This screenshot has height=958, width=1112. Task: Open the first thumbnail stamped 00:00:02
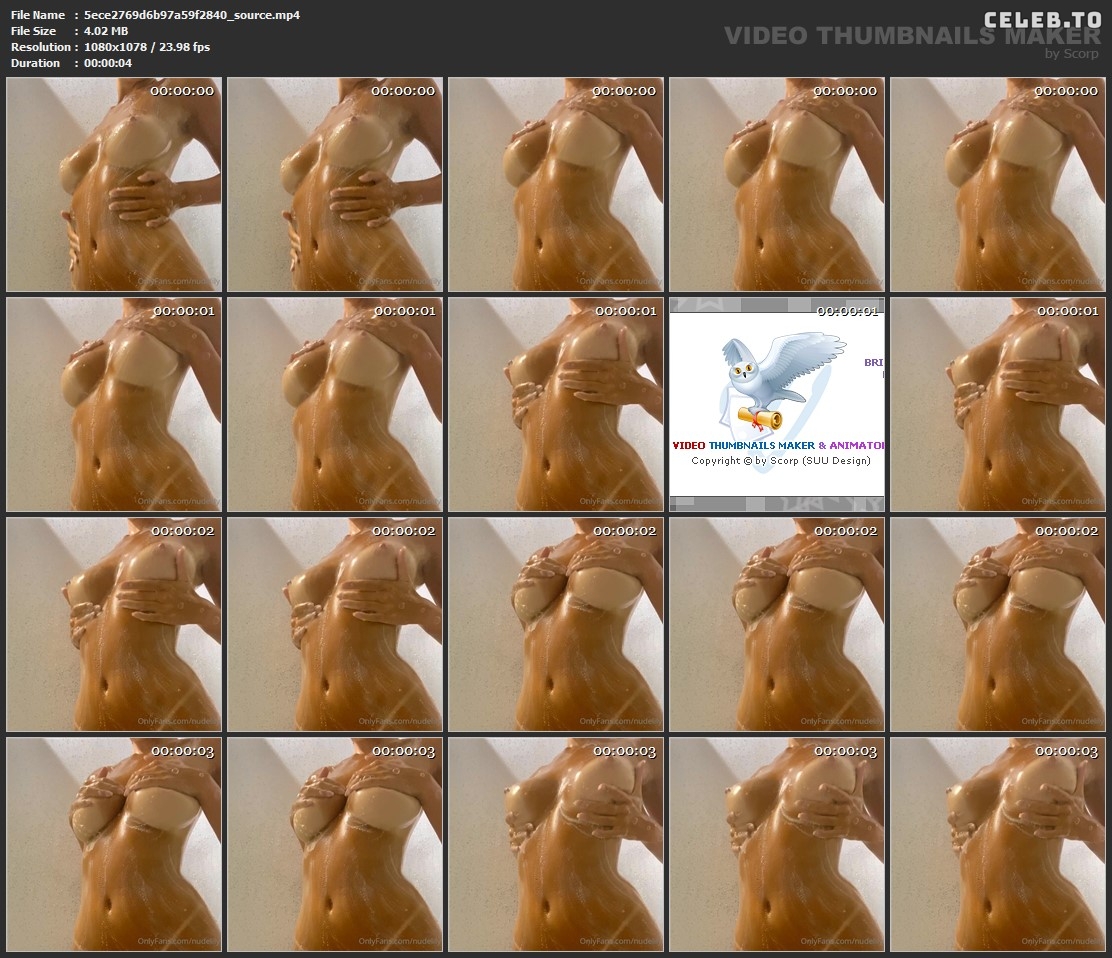(114, 625)
